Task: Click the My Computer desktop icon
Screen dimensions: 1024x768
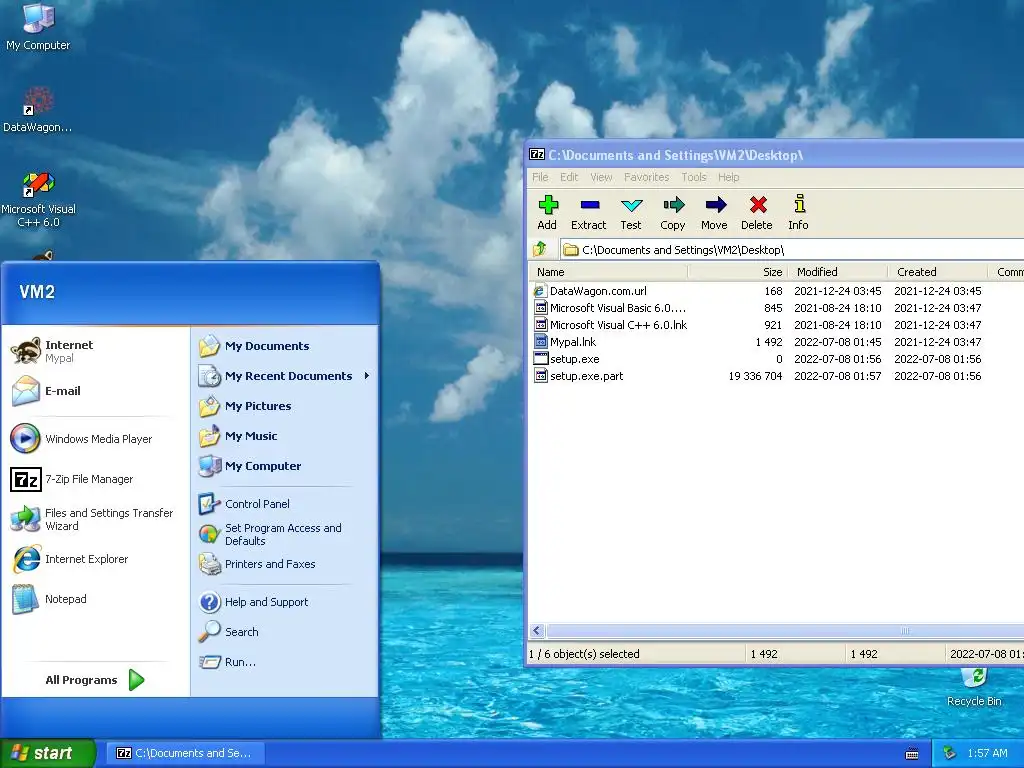Action: [38, 27]
